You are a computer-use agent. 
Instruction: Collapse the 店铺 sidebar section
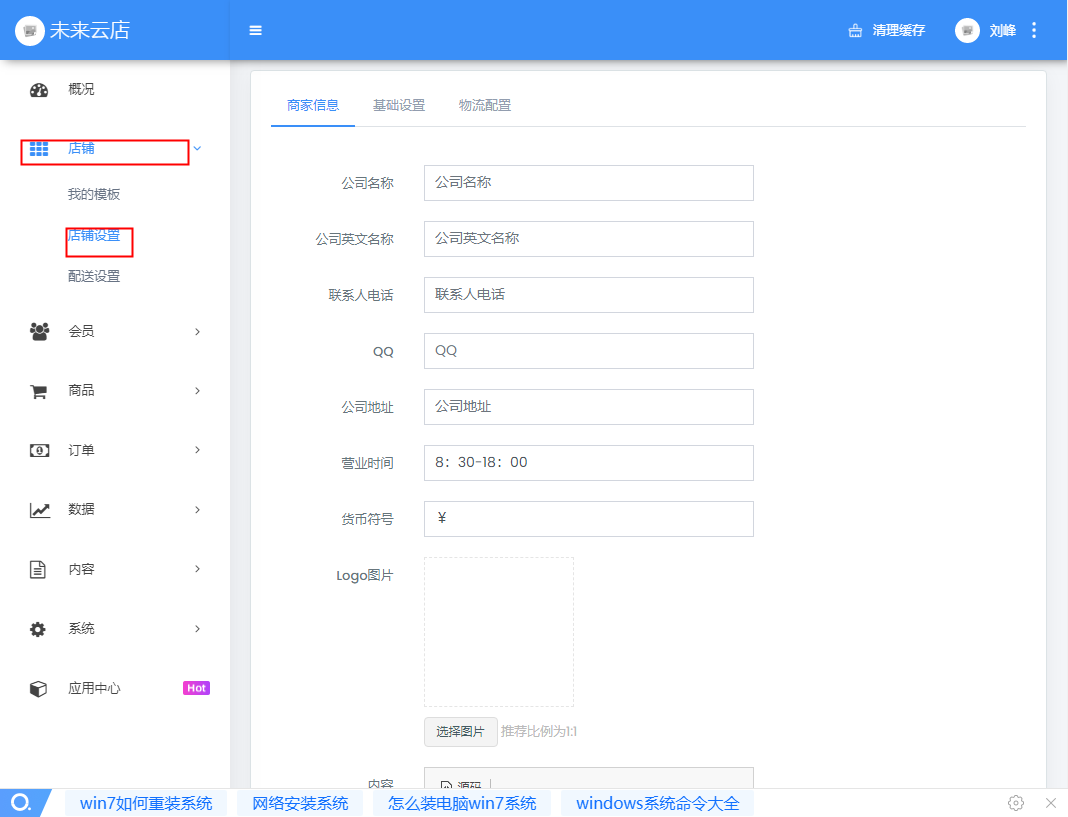(x=197, y=149)
